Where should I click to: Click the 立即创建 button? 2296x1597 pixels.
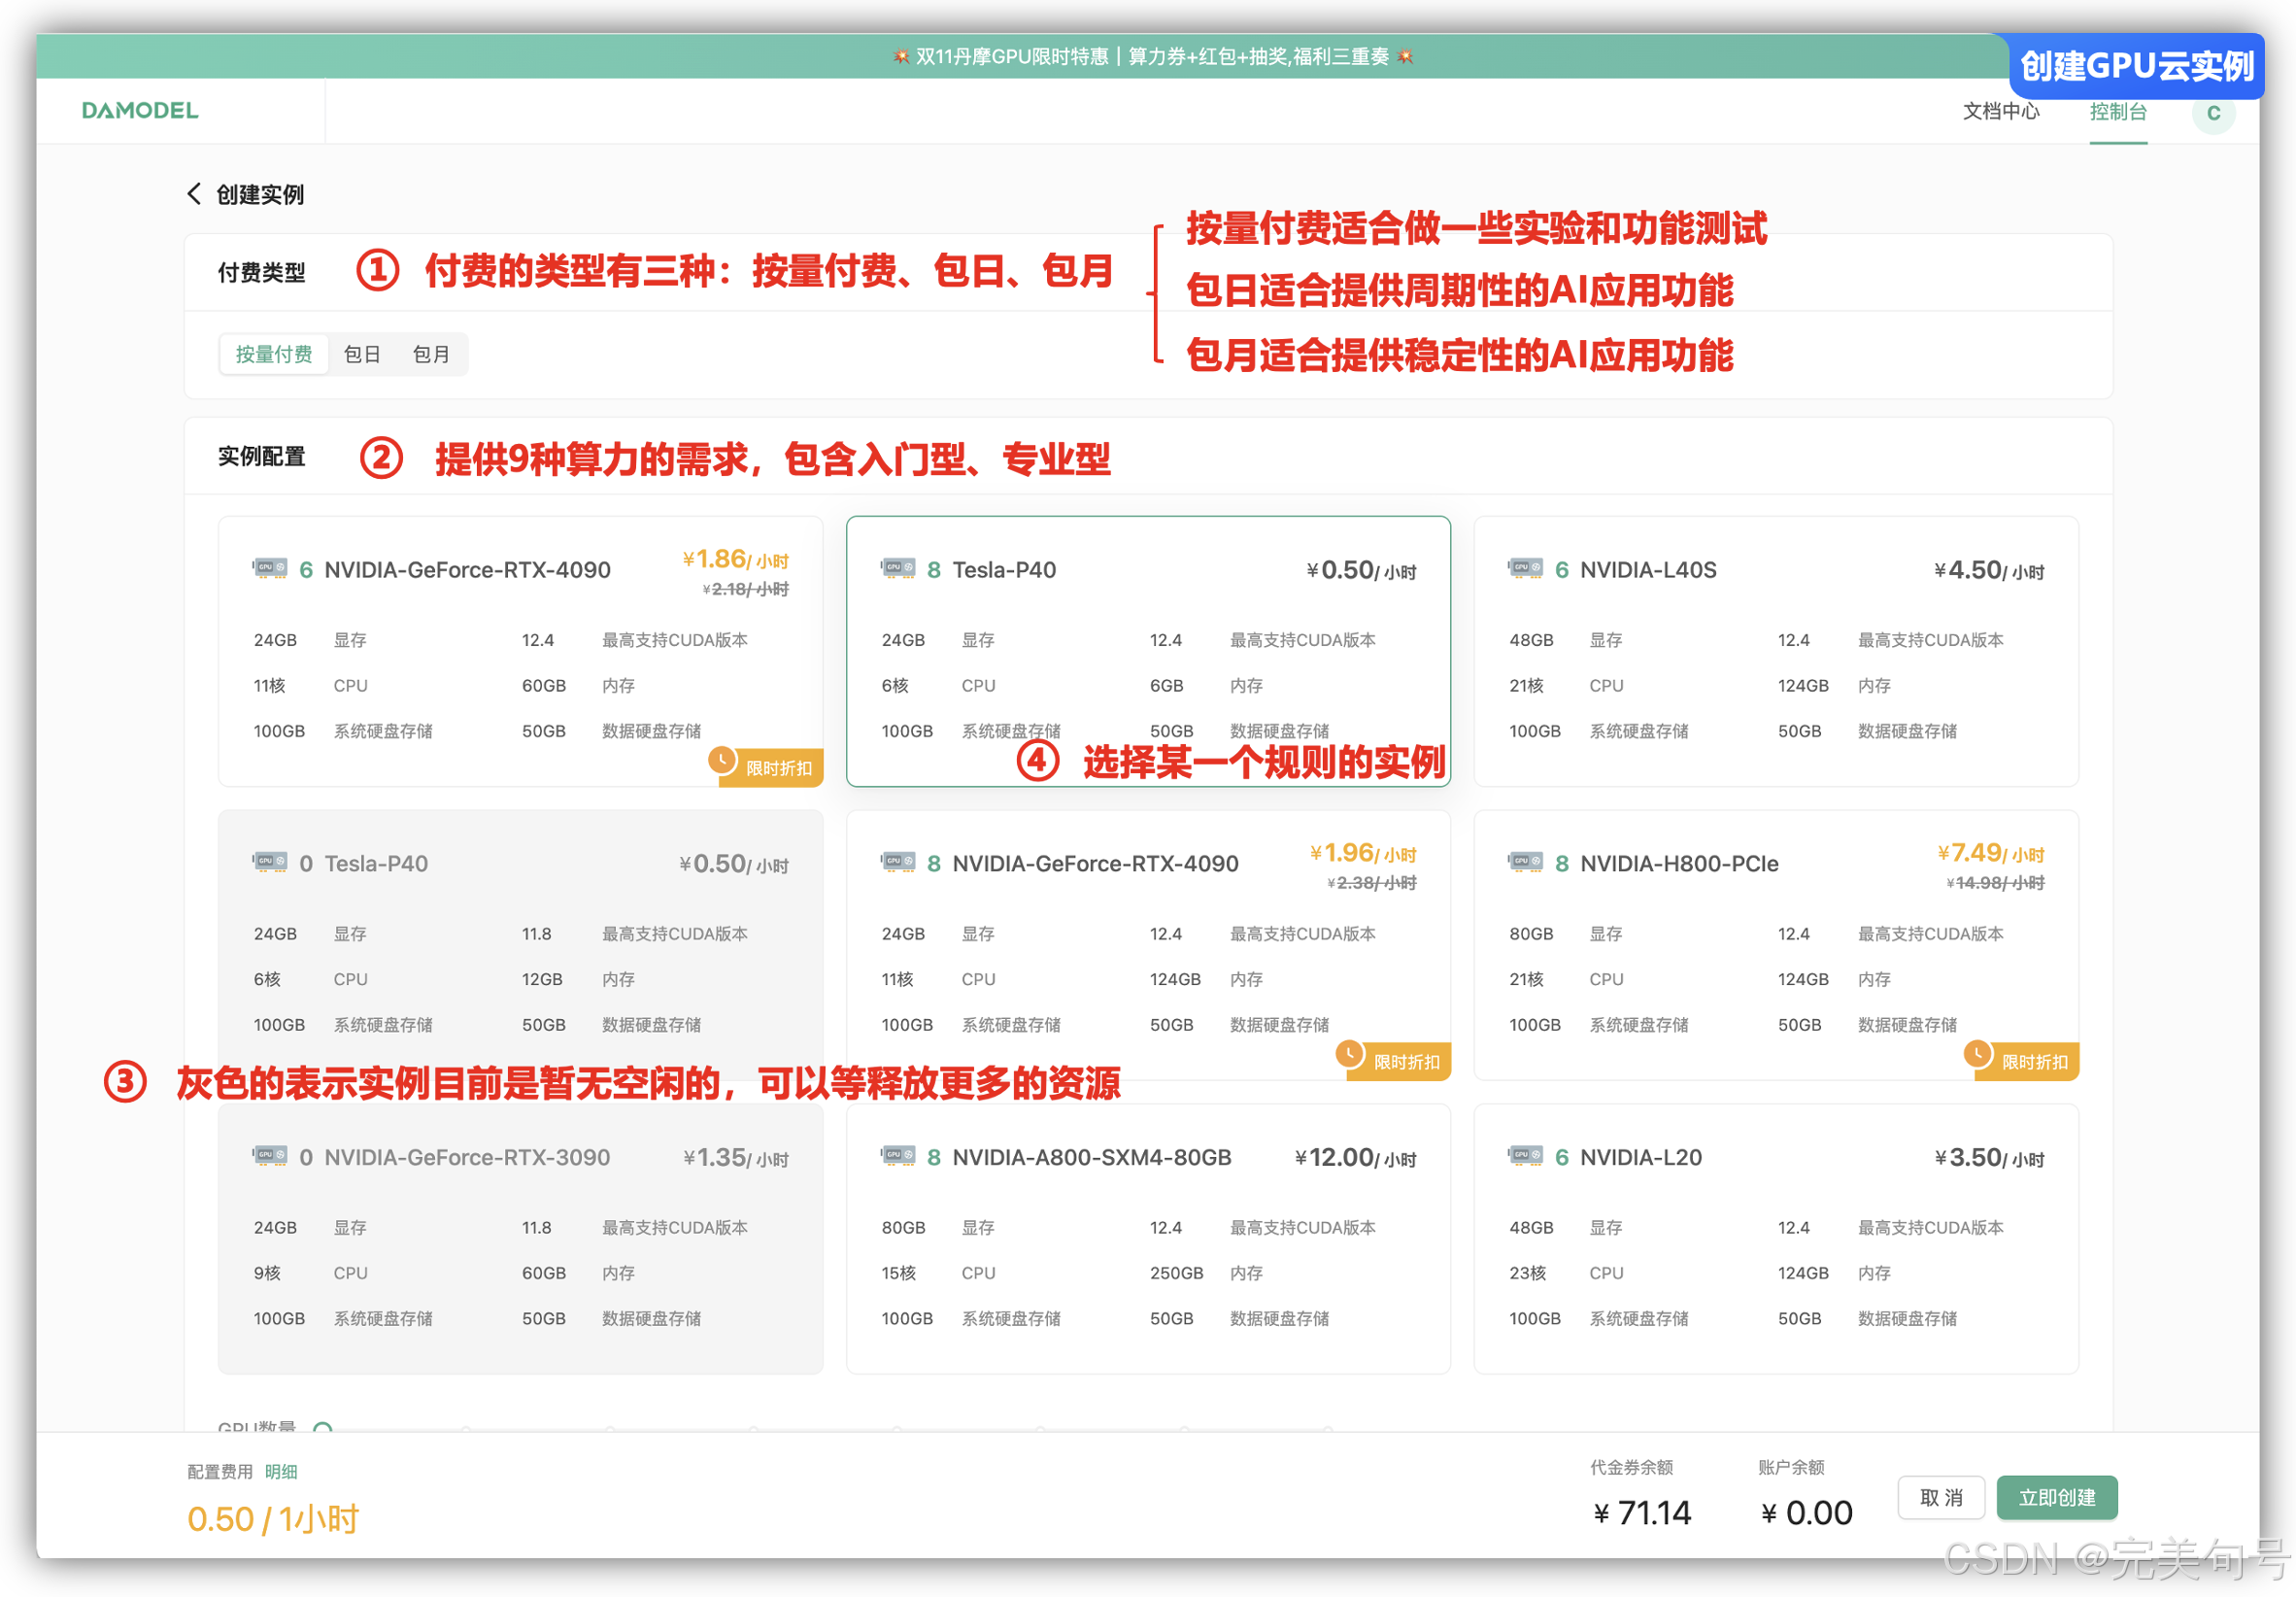[2056, 1497]
